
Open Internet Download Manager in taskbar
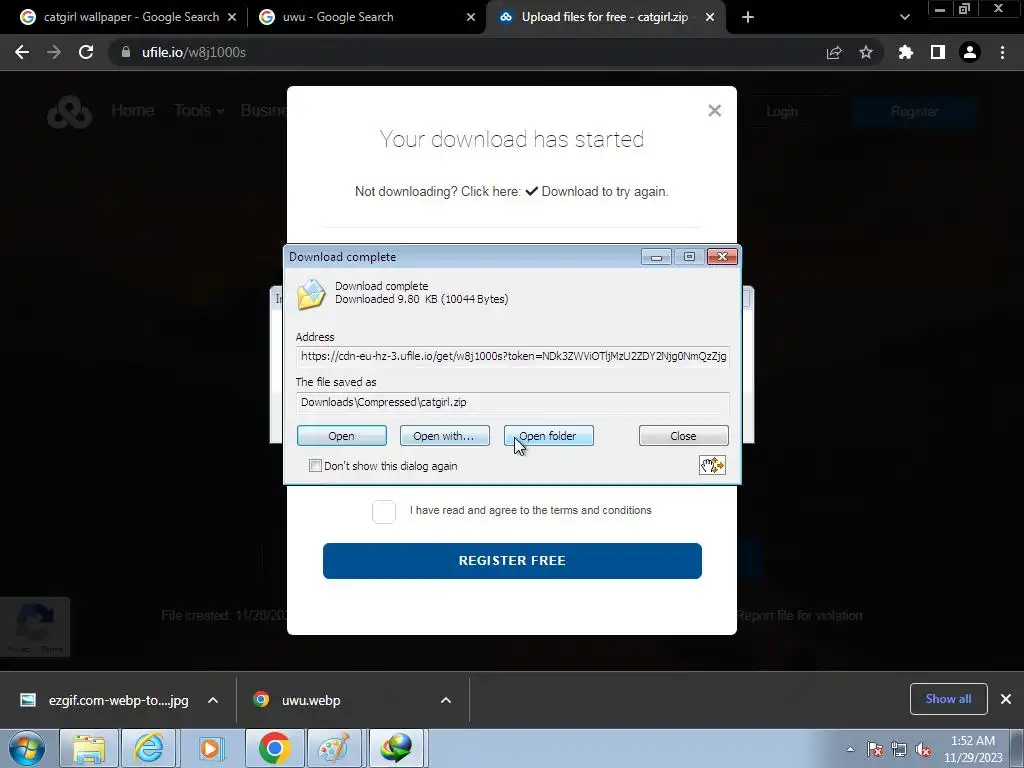point(398,748)
